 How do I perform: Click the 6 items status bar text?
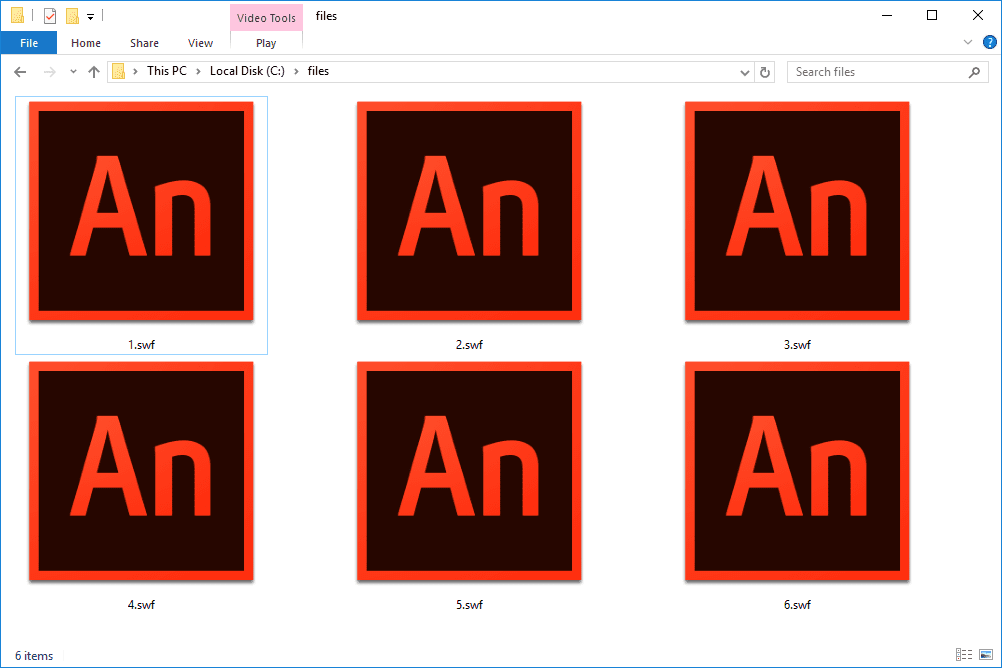pyautogui.click(x=34, y=656)
